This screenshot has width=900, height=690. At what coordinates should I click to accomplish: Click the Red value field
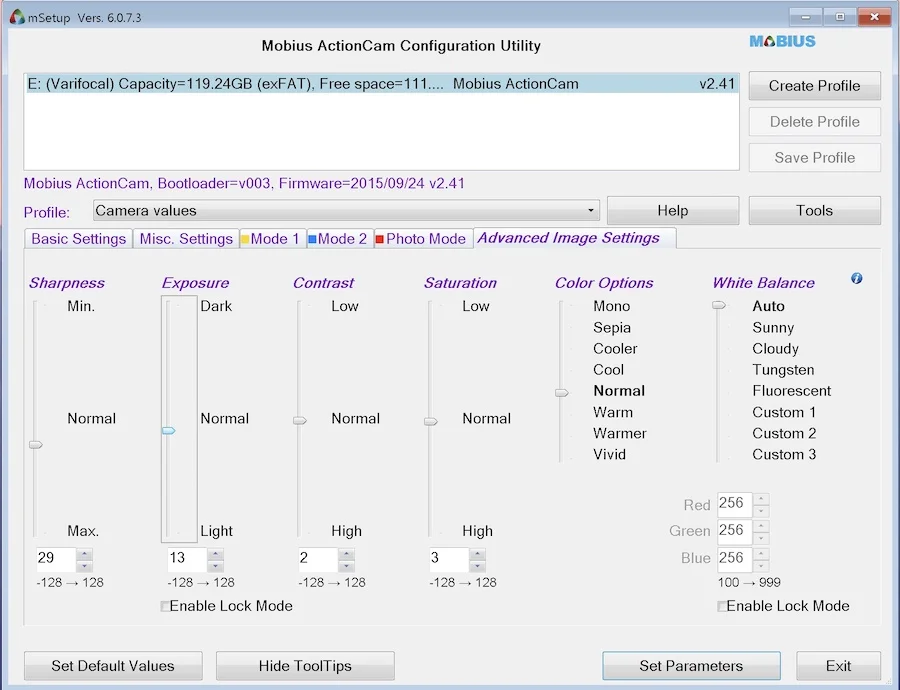[735, 504]
